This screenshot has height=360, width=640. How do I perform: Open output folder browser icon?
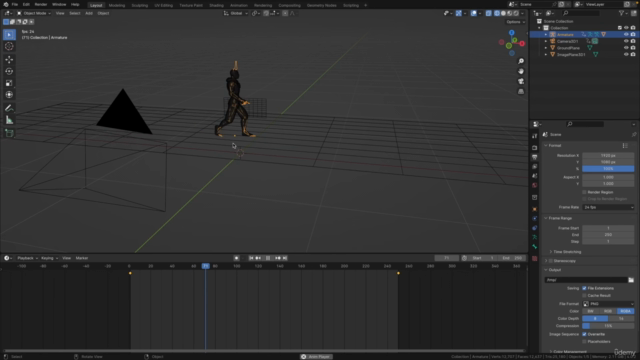point(631,280)
